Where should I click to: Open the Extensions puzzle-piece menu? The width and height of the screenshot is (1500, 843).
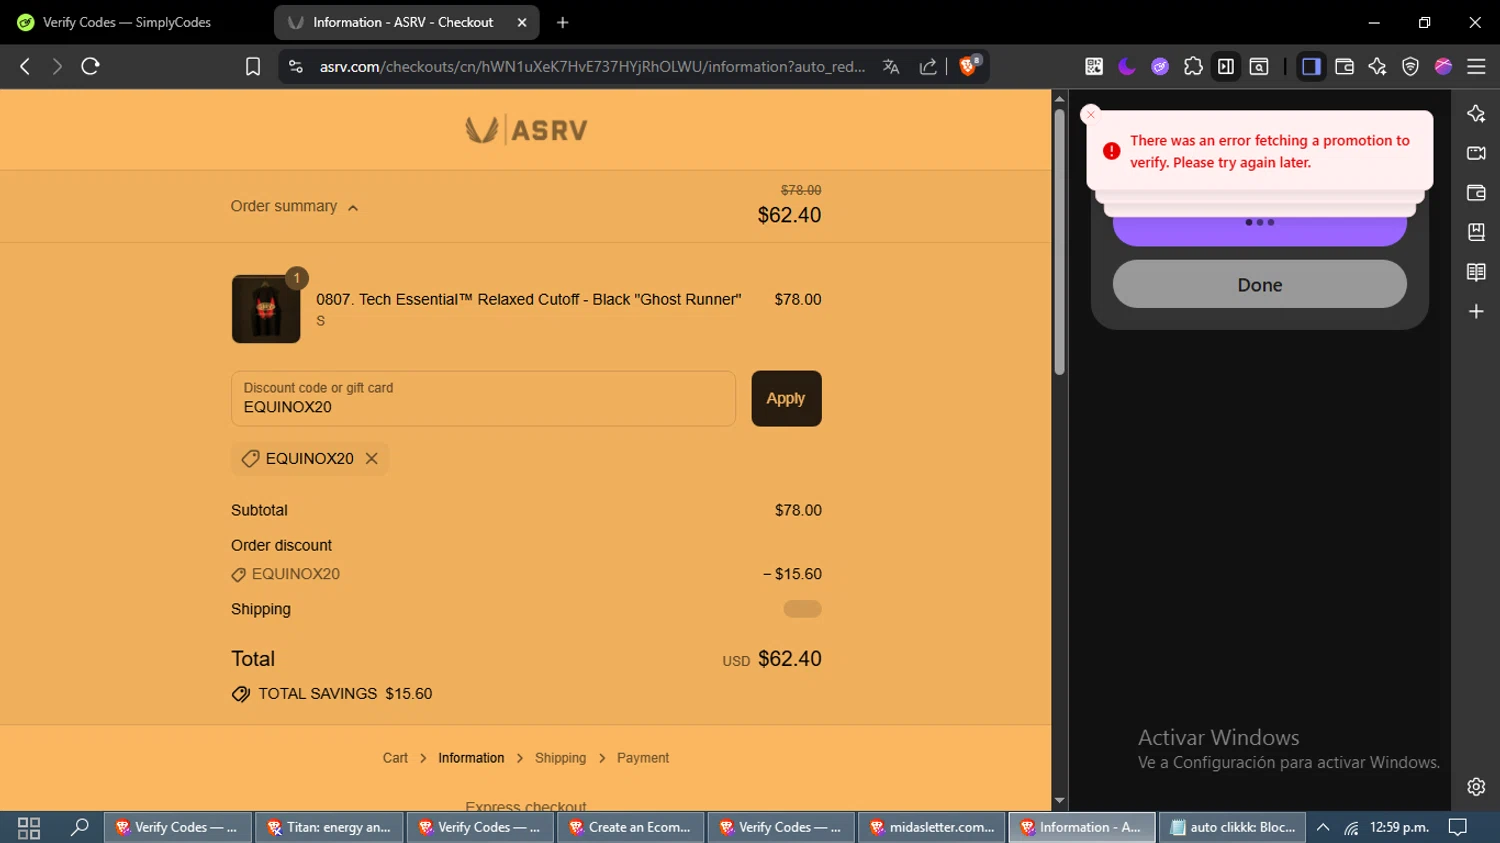pyautogui.click(x=1193, y=66)
